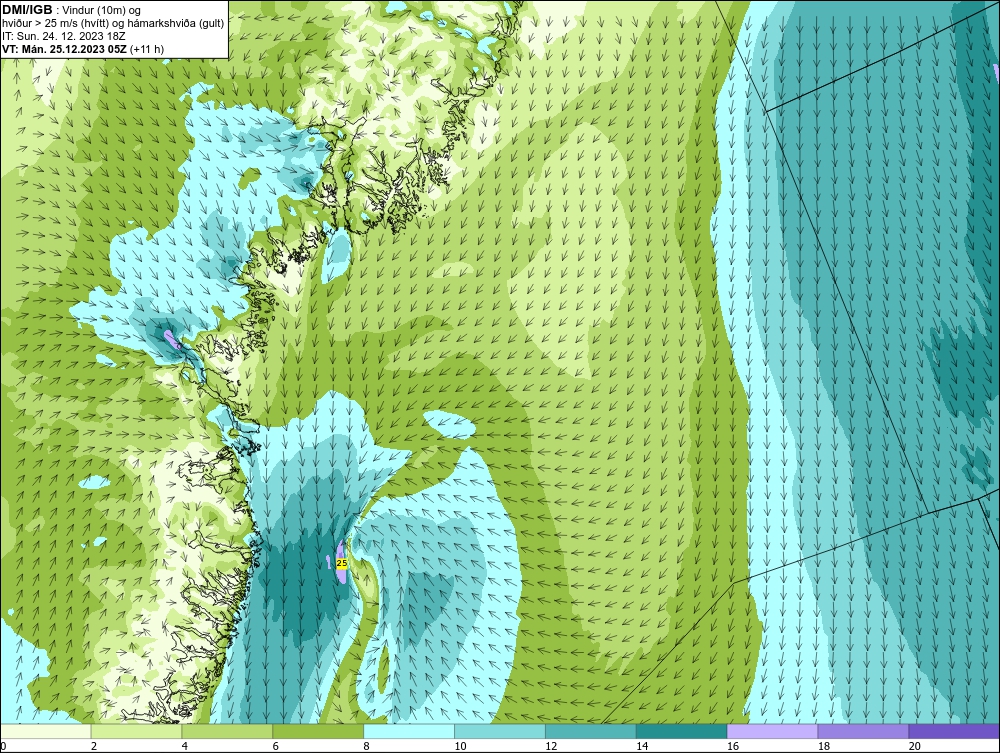Viewport: 1000px width, 753px height.
Task: Click the 6–8 m/s olive green swatch
Action: 318,731
